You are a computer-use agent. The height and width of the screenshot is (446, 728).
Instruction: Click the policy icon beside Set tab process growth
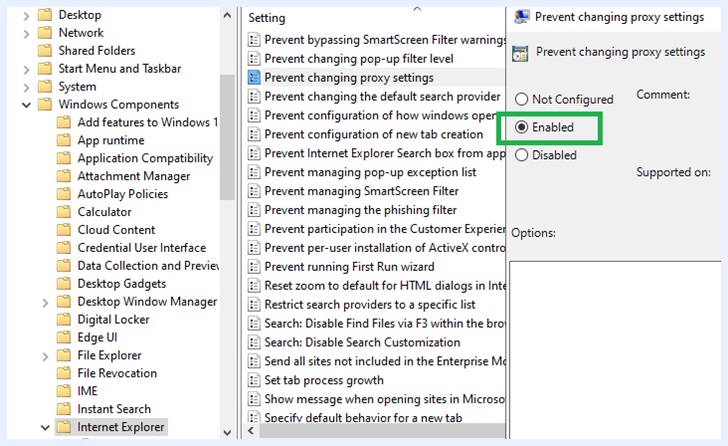point(254,380)
